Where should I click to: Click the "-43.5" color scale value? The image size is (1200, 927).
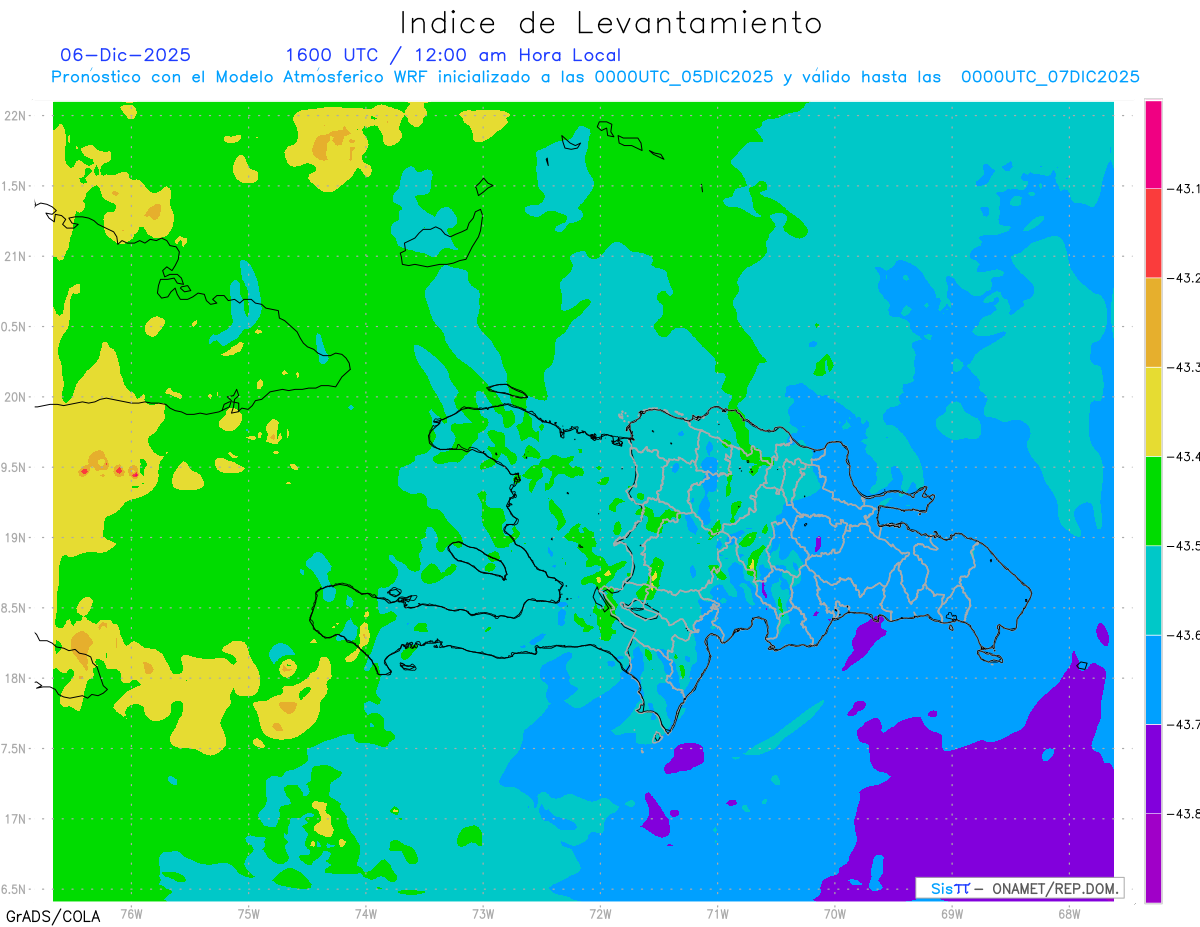click(x=1184, y=545)
